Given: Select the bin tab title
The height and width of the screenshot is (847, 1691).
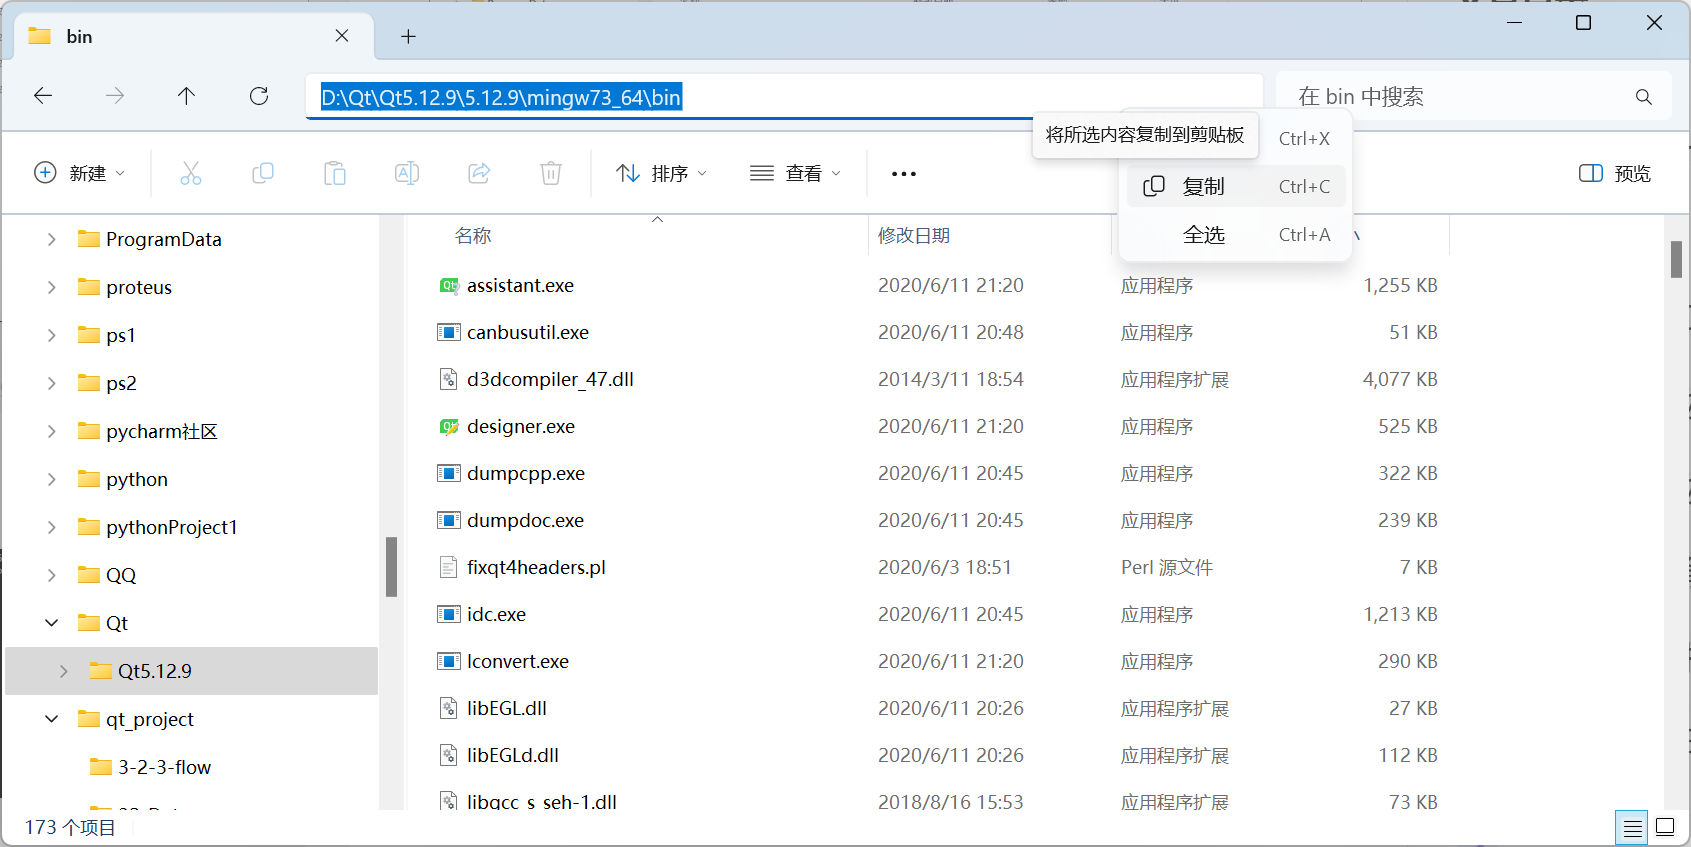Looking at the screenshot, I should [x=79, y=37].
